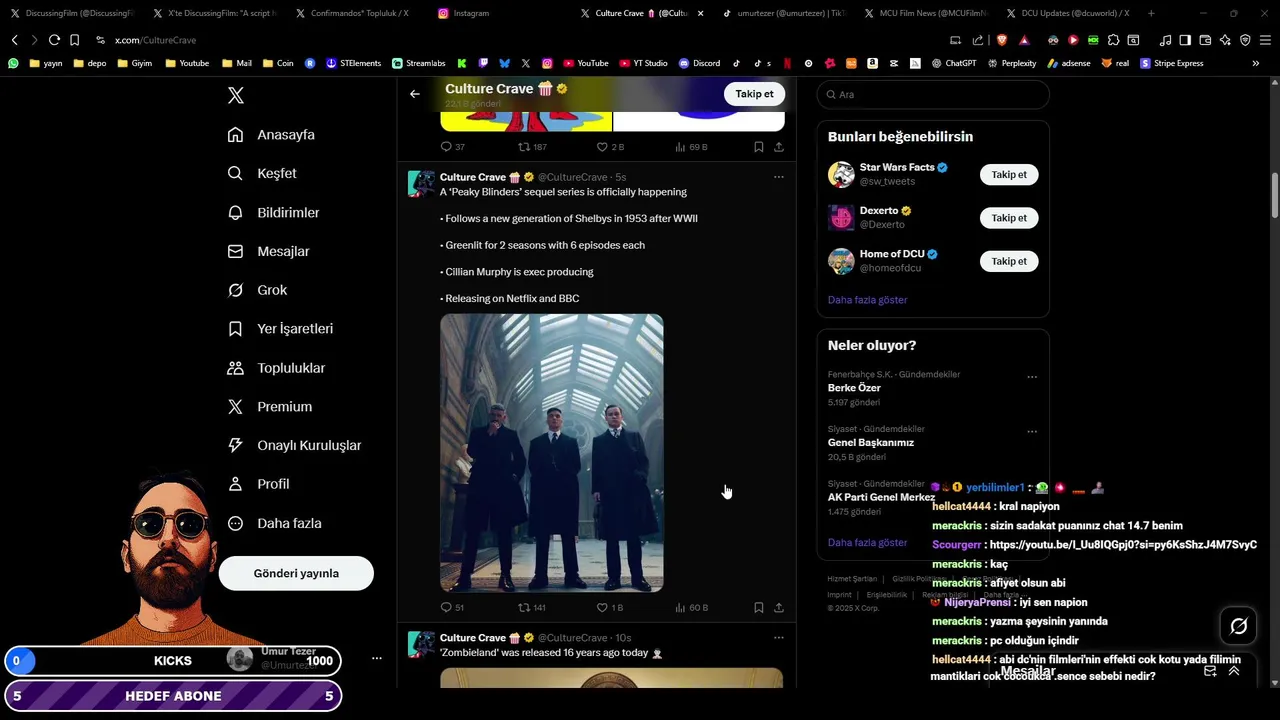Open the X logo home icon

coord(236,96)
